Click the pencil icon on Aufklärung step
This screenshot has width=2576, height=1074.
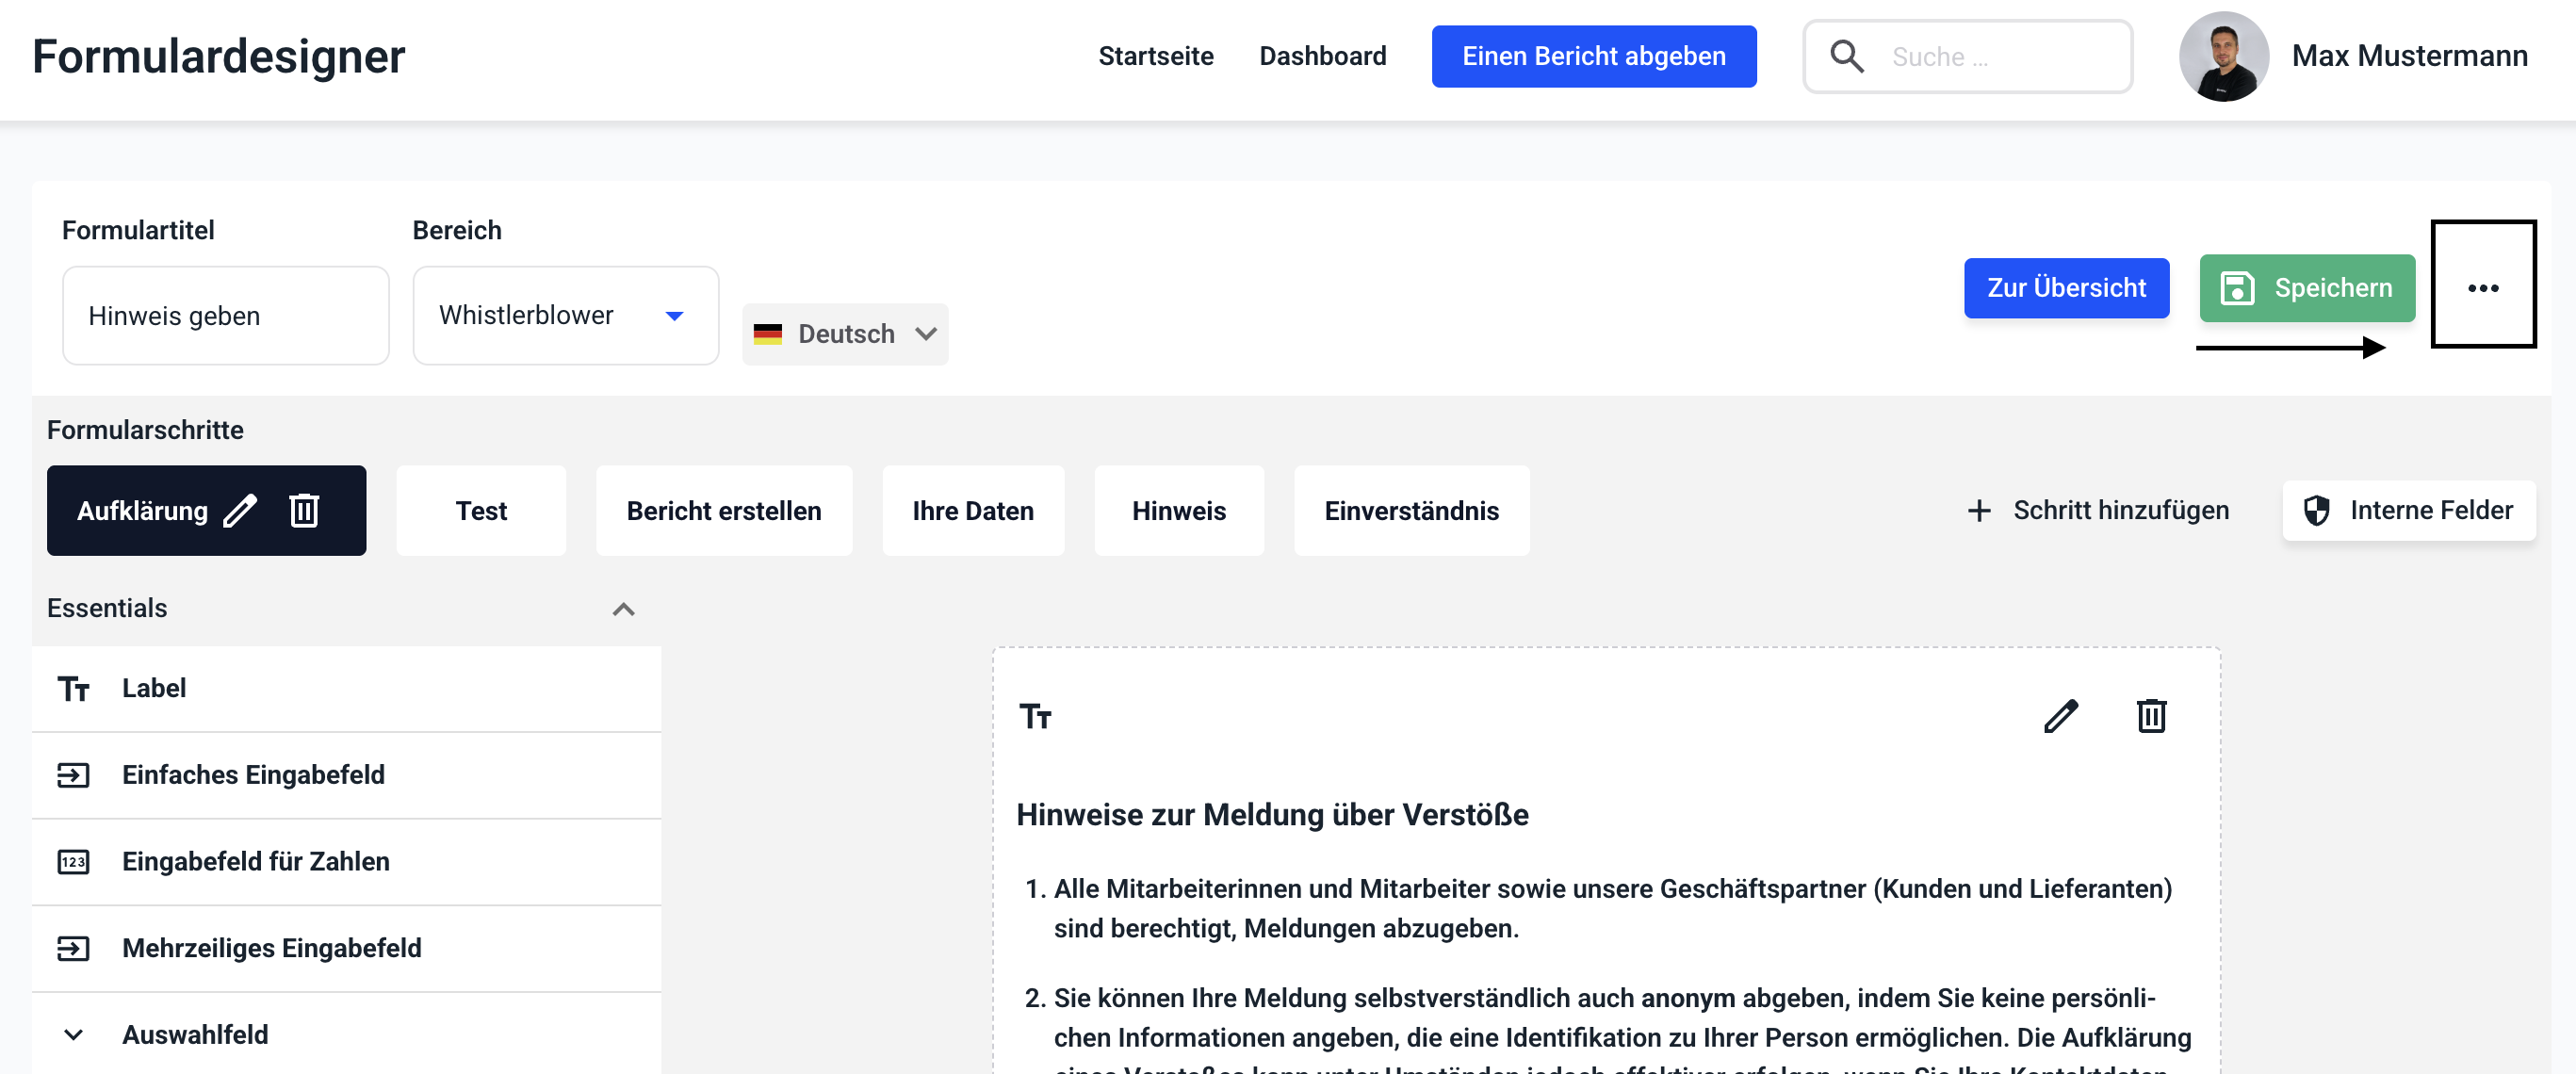[240, 510]
